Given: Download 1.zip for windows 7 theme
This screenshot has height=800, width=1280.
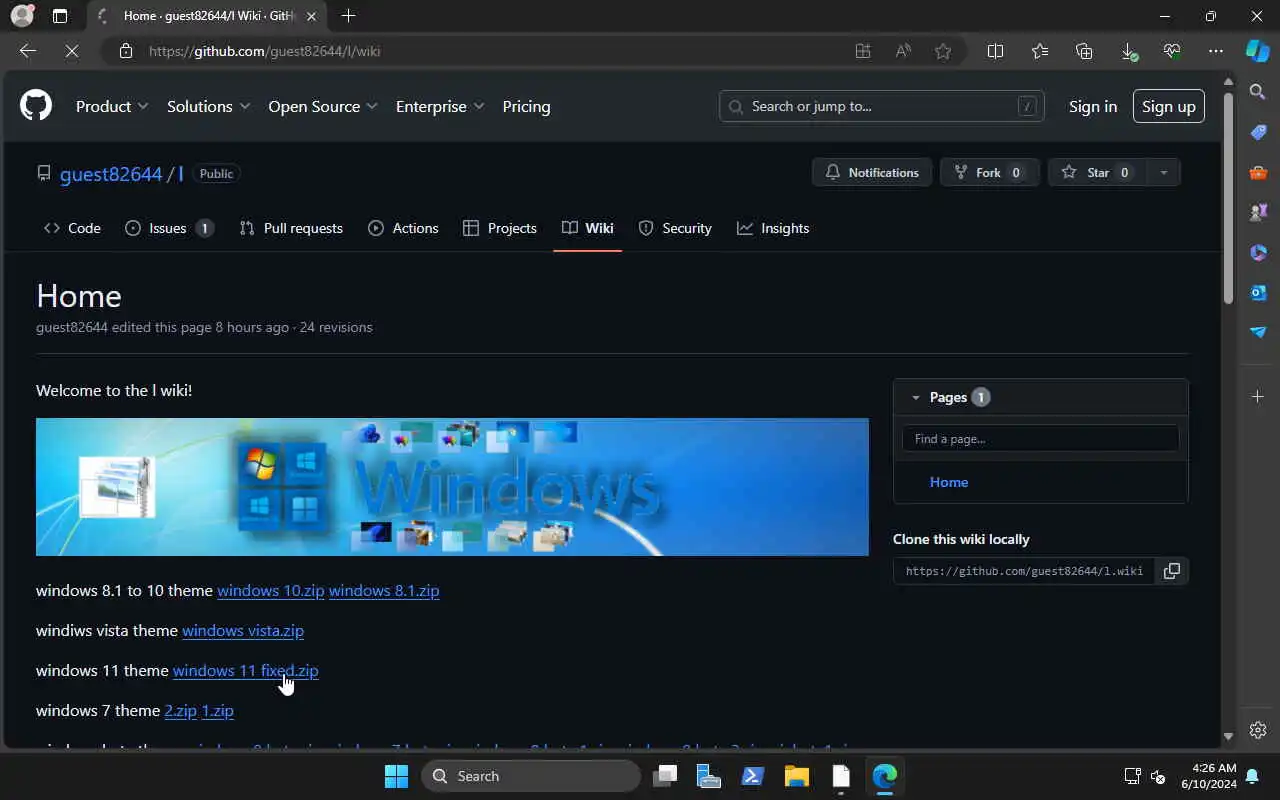Looking at the screenshot, I should click(x=218, y=710).
